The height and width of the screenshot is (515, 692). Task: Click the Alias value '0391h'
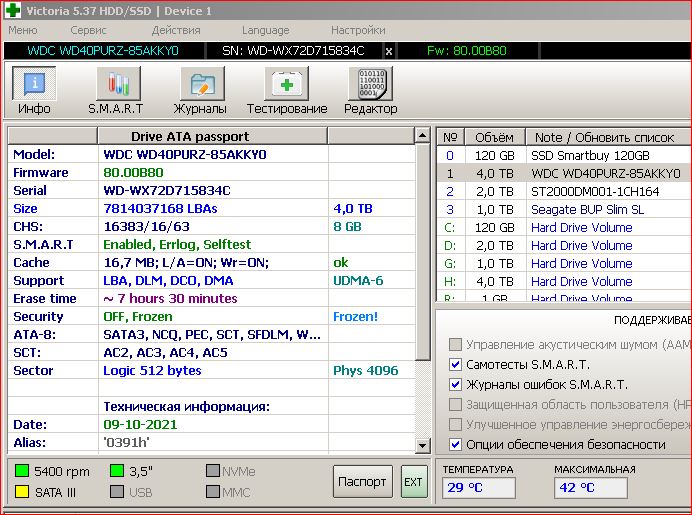coord(126,442)
